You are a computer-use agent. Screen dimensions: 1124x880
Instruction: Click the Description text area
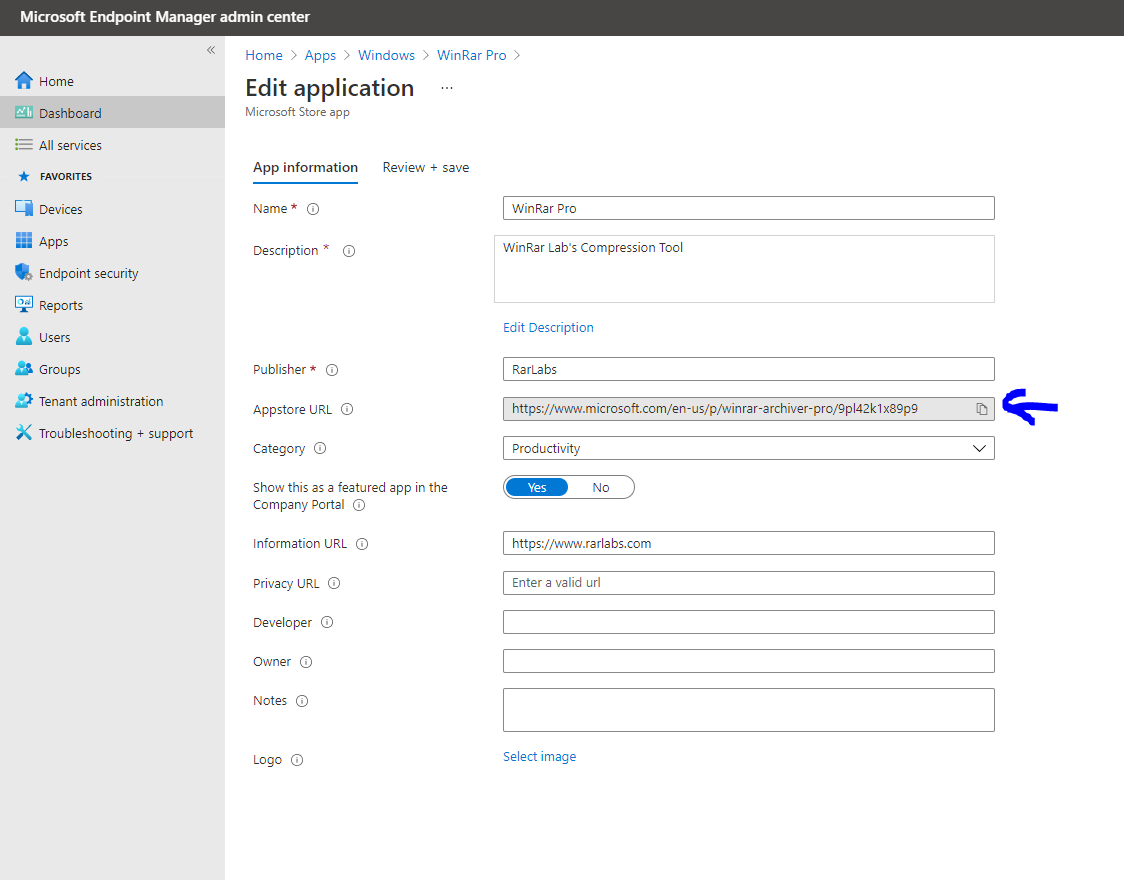point(744,269)
